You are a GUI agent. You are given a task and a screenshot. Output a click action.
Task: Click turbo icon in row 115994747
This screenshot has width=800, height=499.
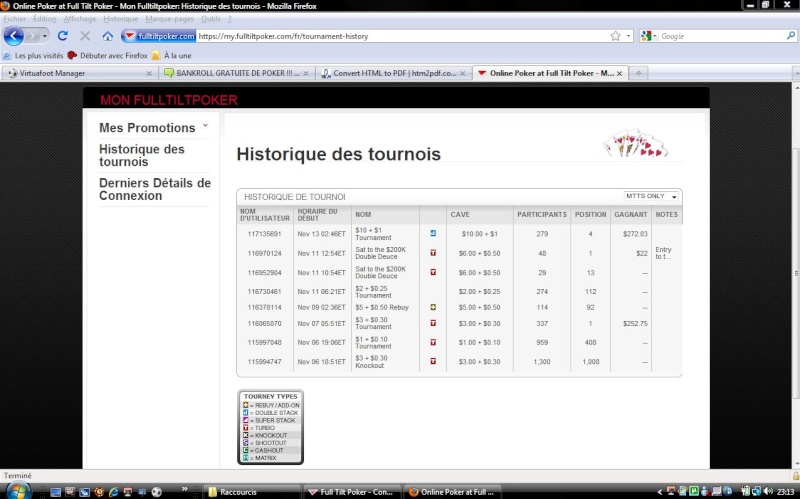[433, 361]
